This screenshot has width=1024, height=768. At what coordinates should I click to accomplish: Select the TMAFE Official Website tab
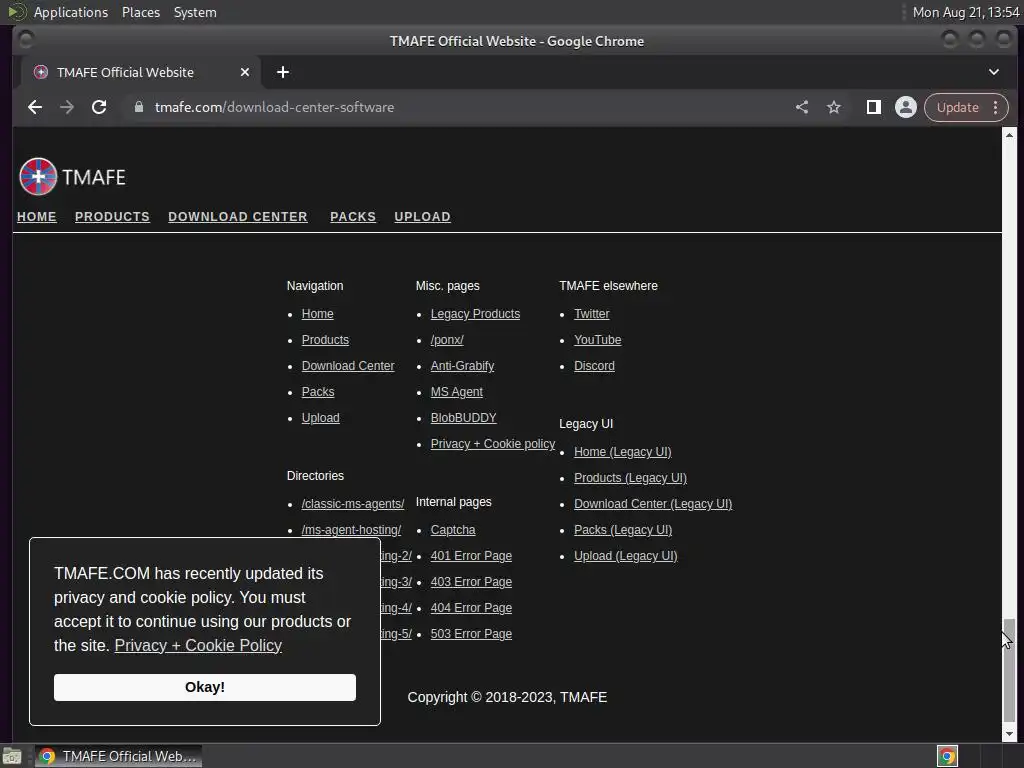pos(140,72)
